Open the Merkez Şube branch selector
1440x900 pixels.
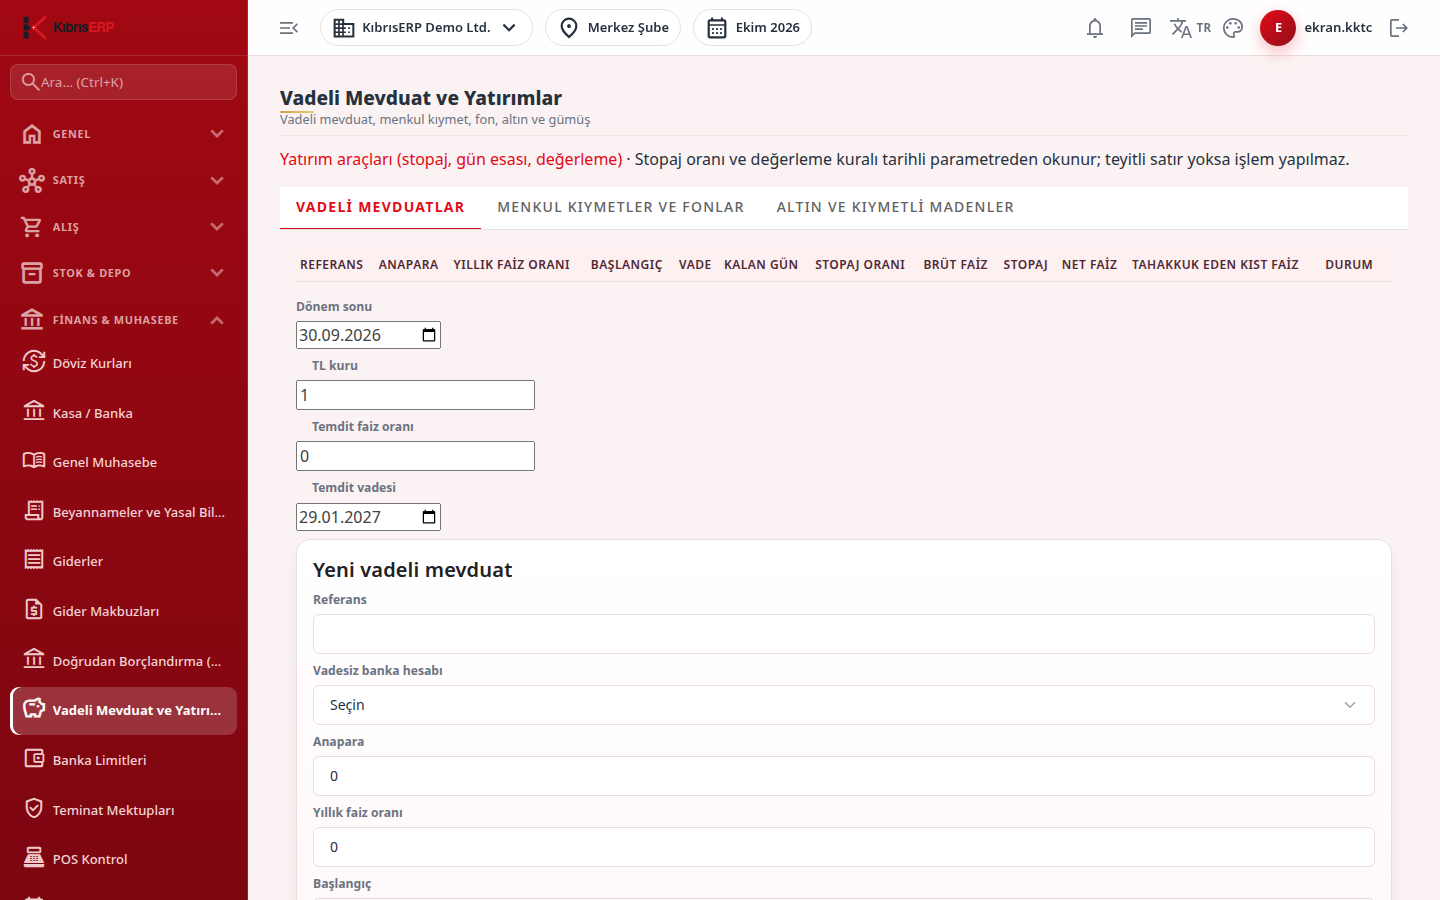click(x=613, y=28)
